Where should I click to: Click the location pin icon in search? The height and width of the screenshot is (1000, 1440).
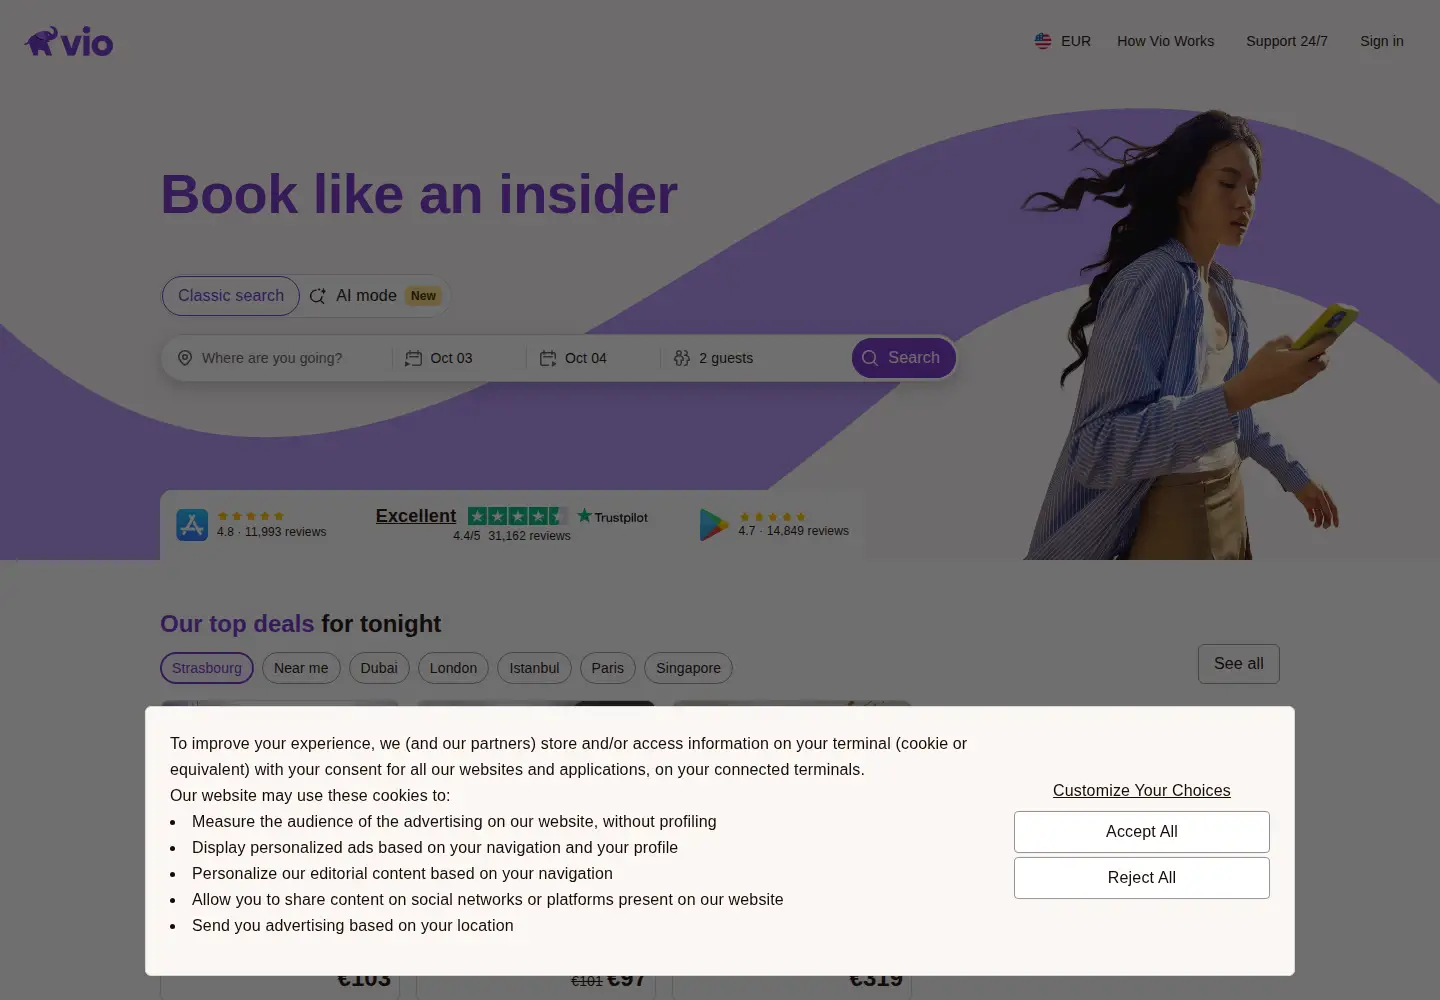[x=185, y=358]
